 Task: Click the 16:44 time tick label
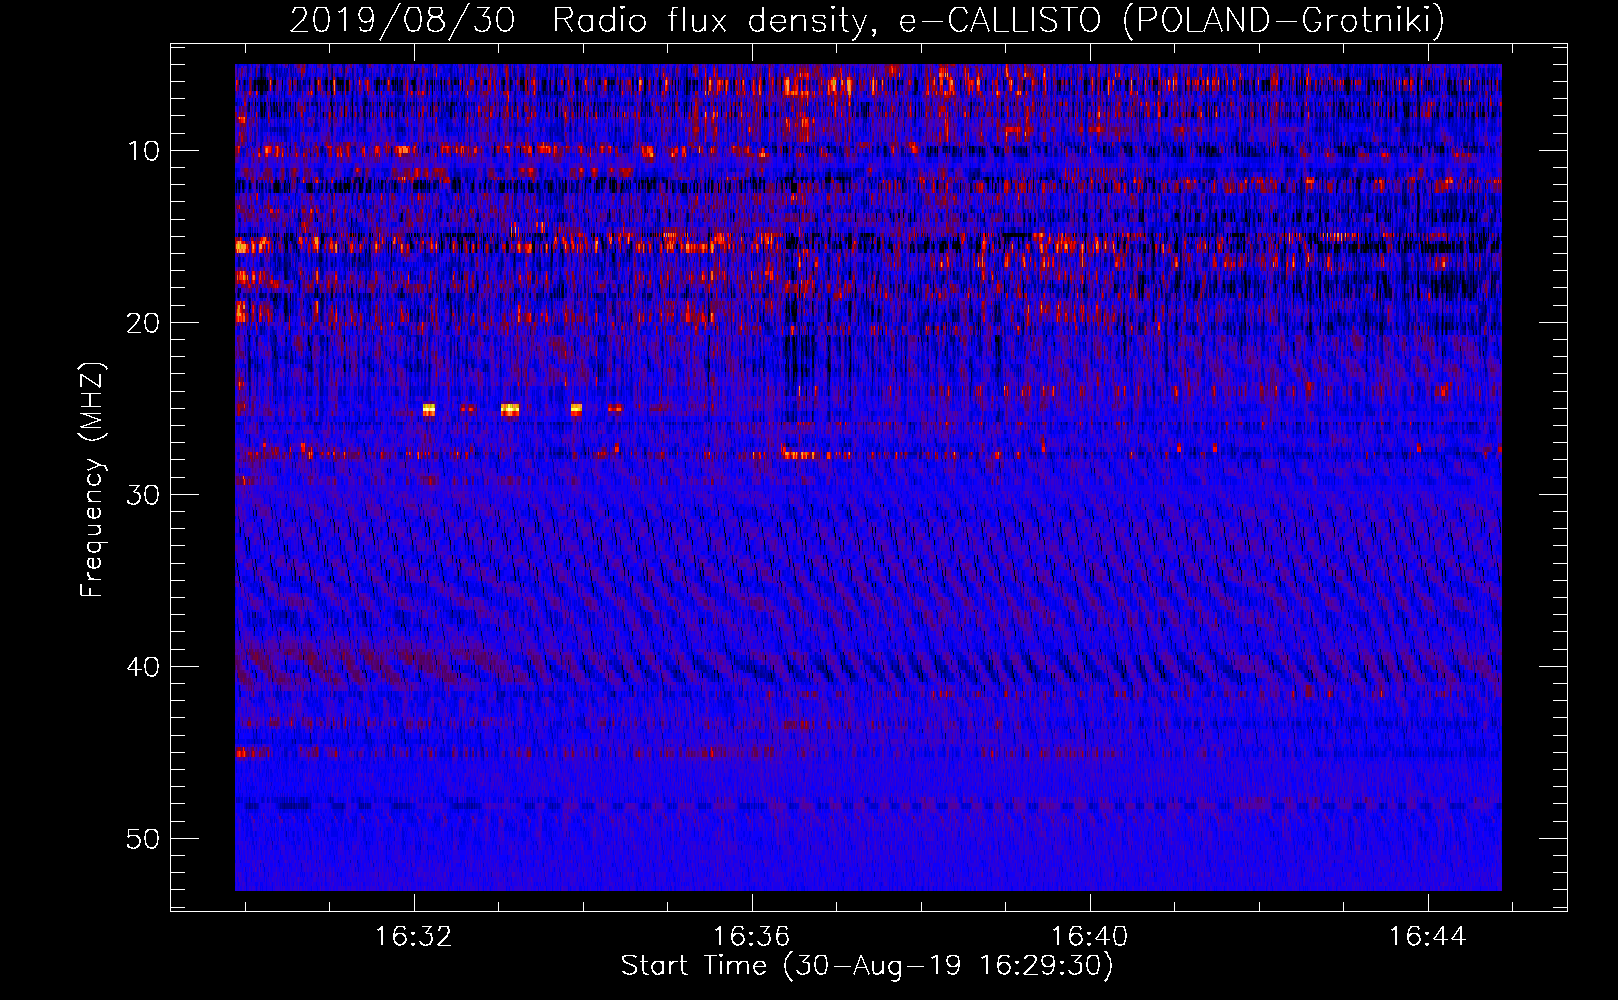[x=1427, y=936]
